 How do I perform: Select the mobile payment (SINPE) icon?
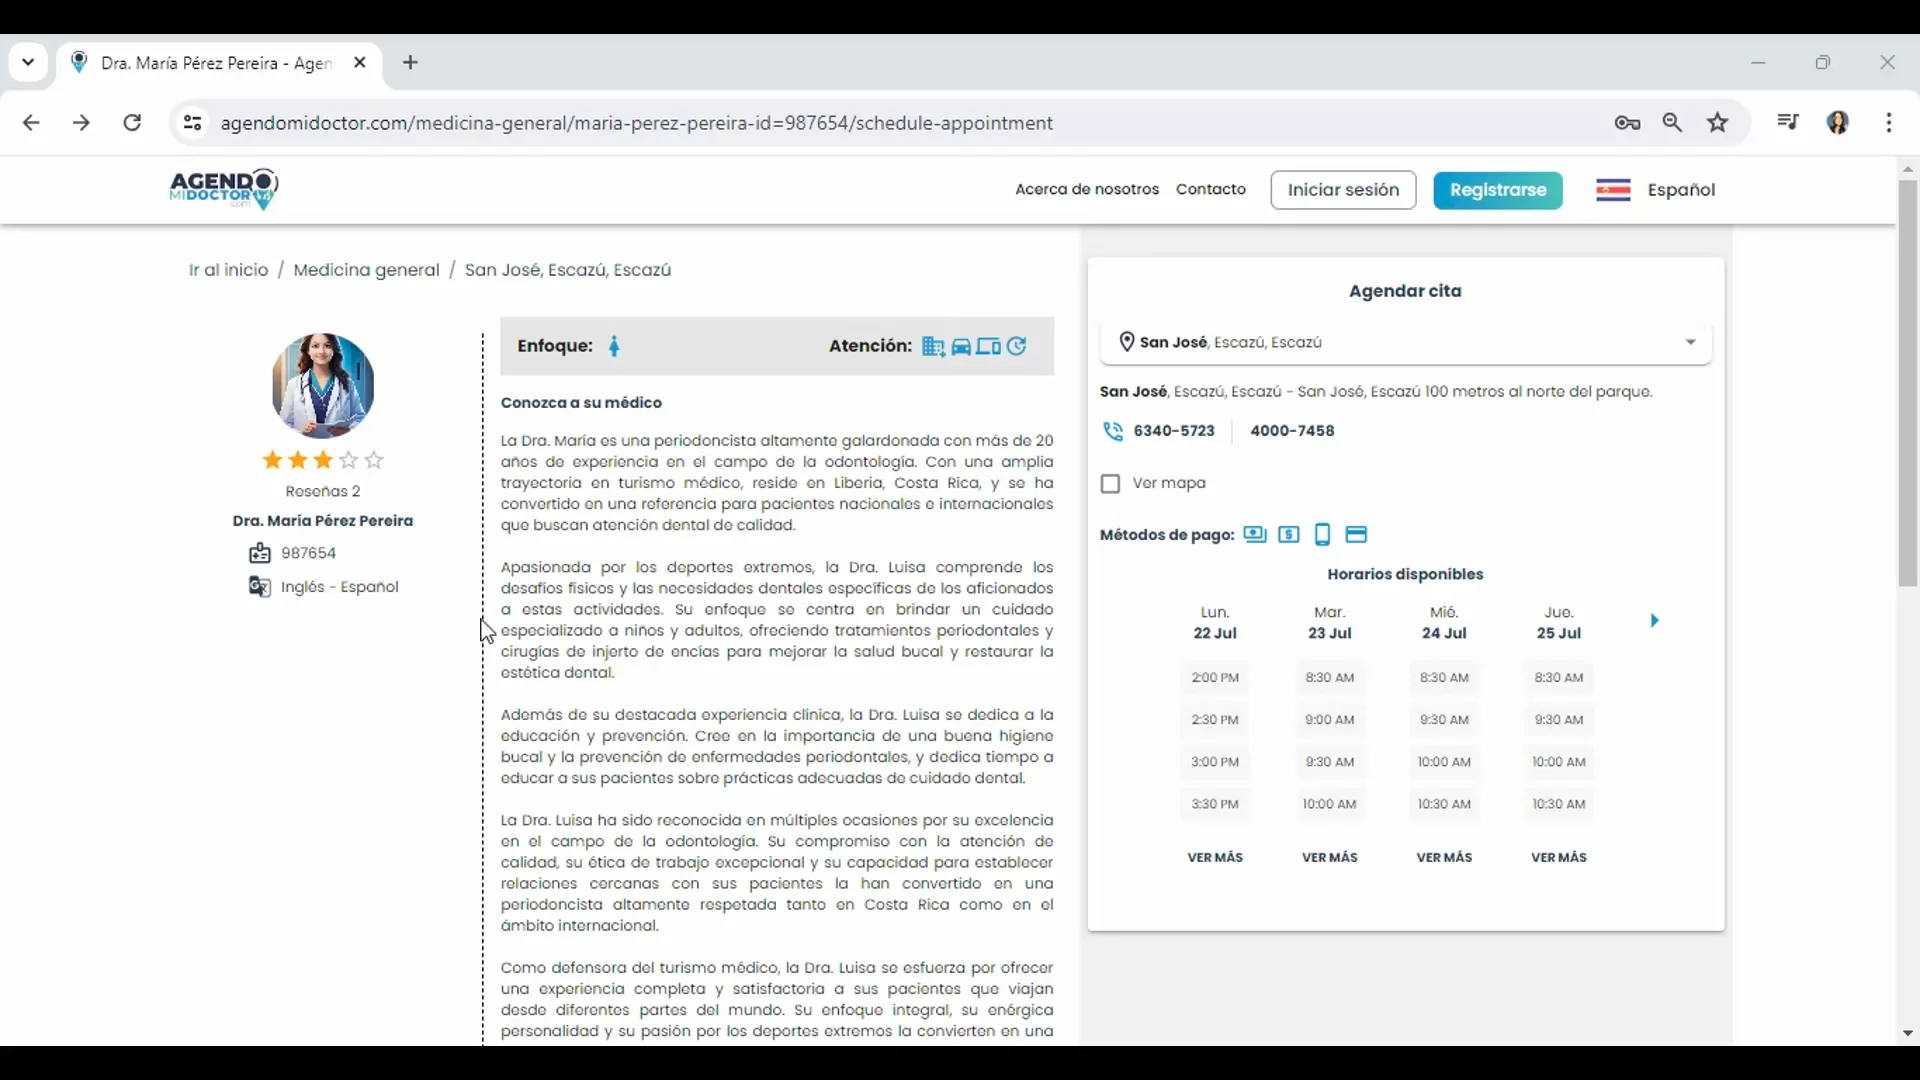click(x=1322, y=535)
